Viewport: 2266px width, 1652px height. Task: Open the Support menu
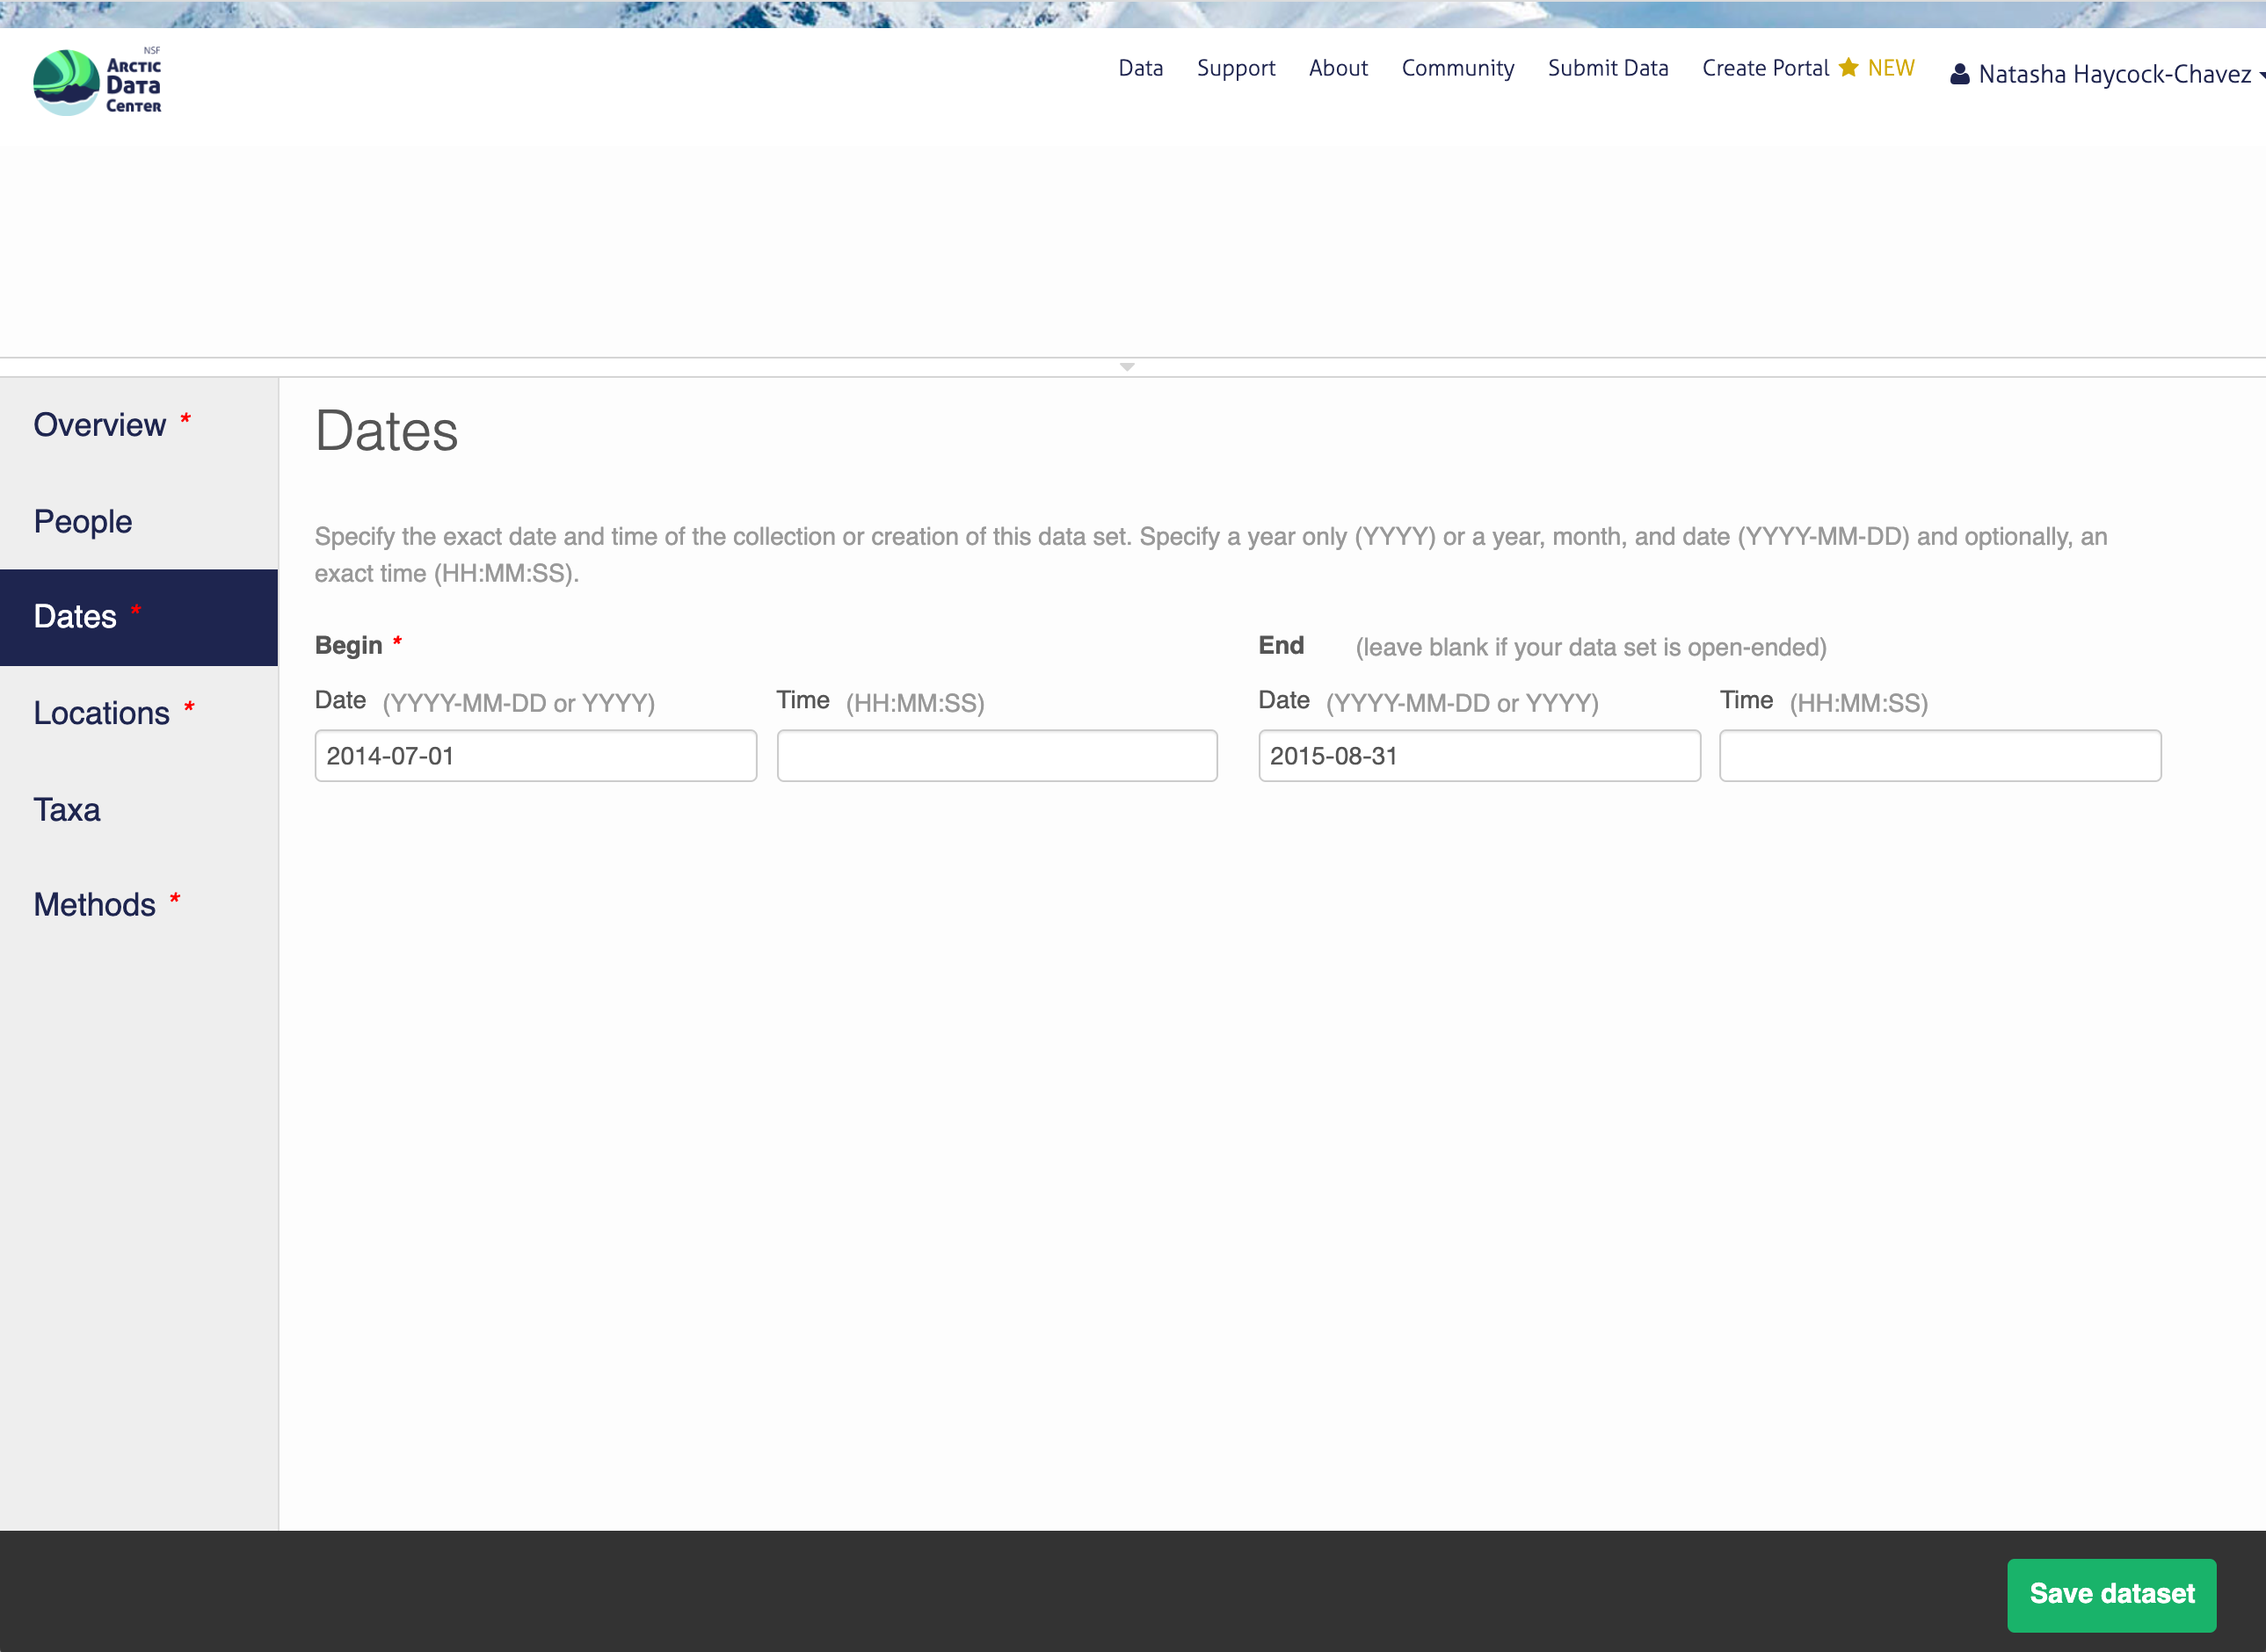1235,68
